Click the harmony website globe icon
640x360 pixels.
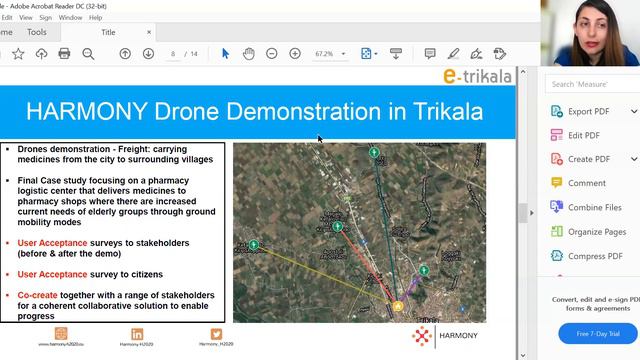[x=61, y=333]
